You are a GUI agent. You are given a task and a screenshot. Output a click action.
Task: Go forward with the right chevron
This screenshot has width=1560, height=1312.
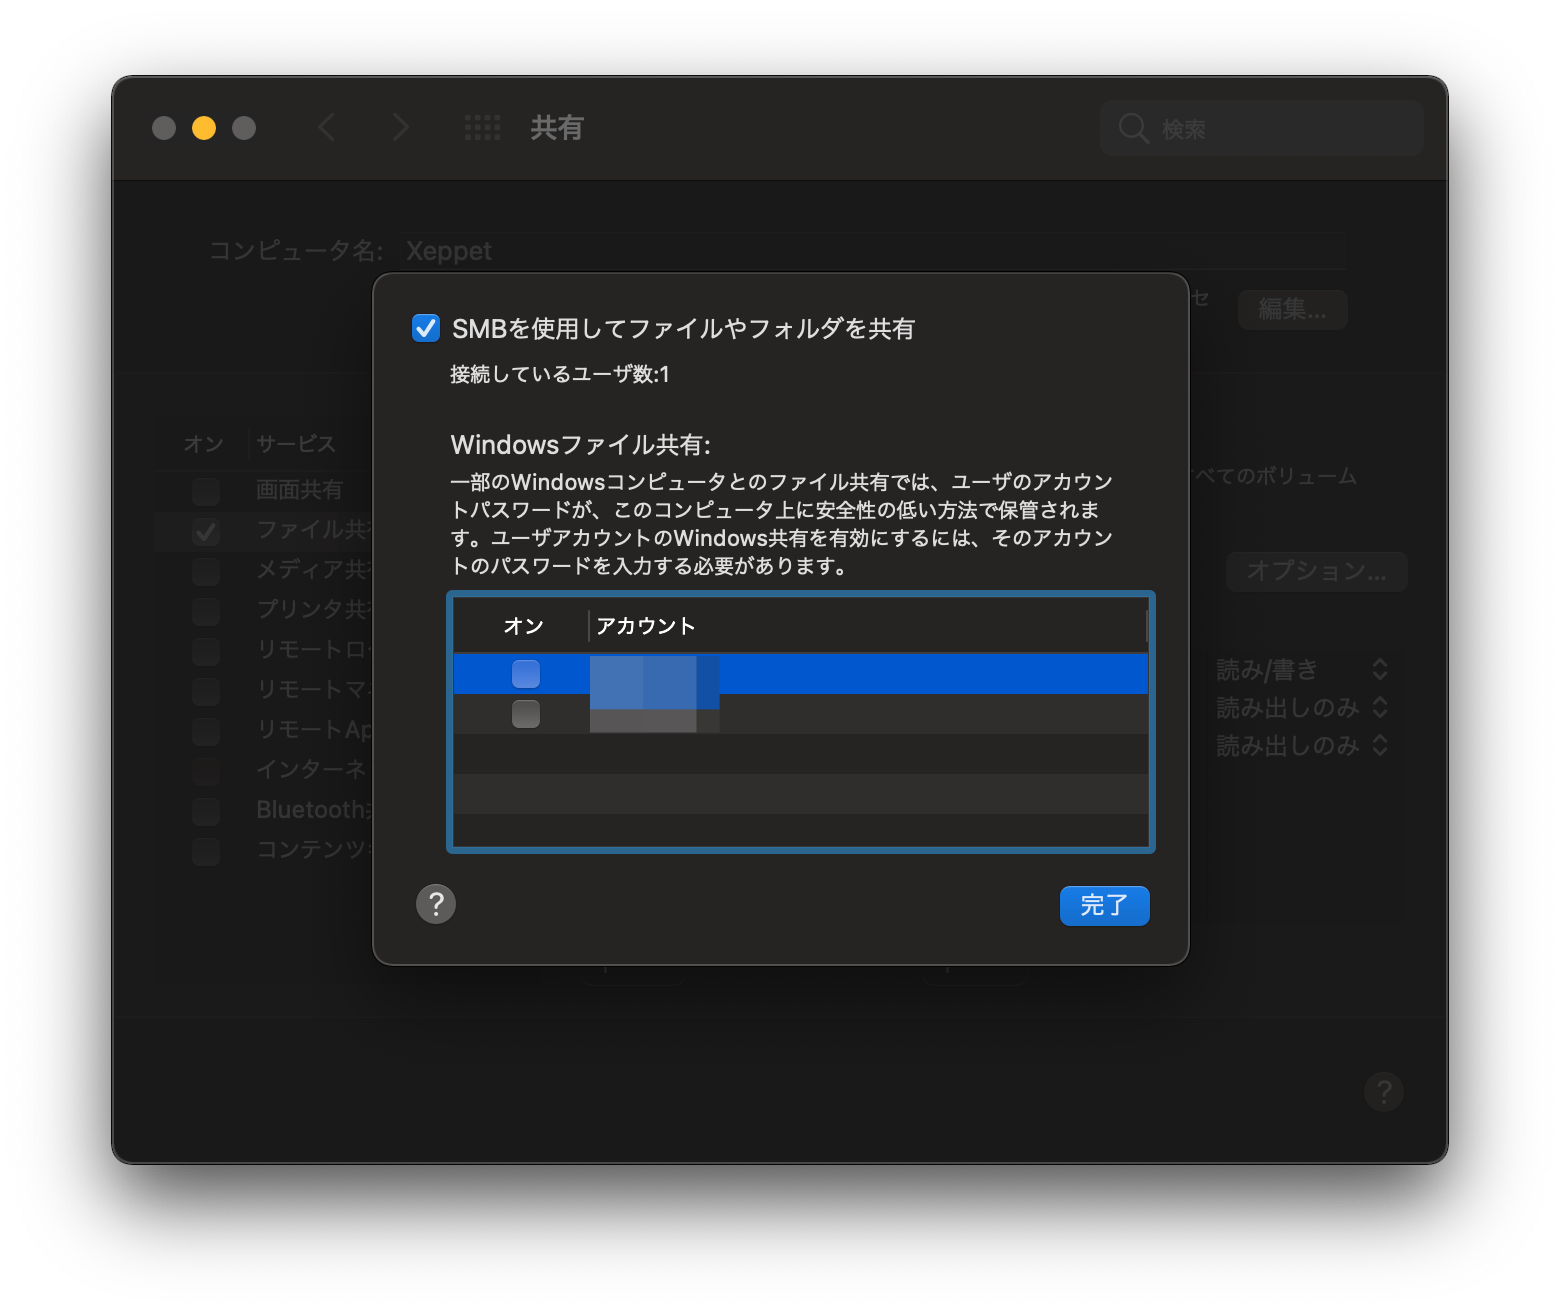(401, 128)
